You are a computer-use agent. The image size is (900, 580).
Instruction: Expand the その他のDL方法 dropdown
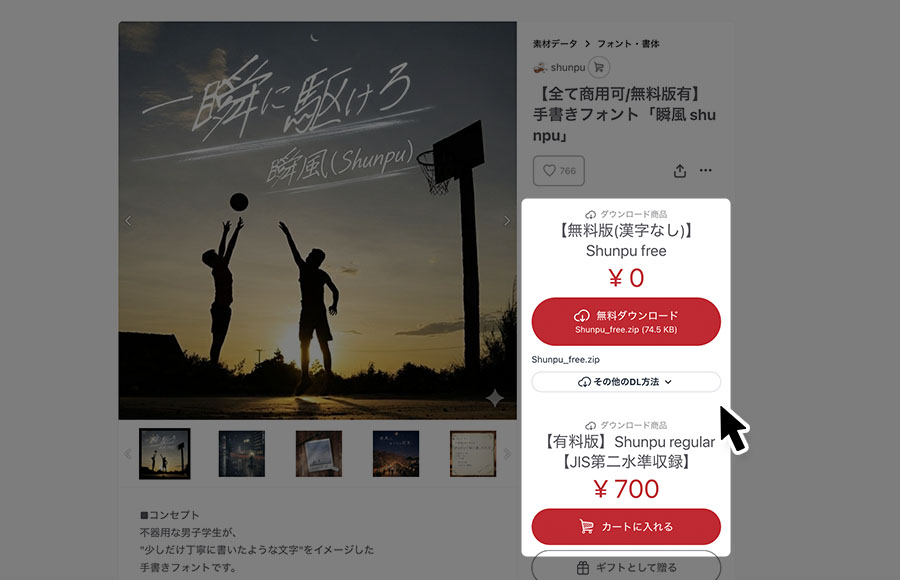coord(626,382)
